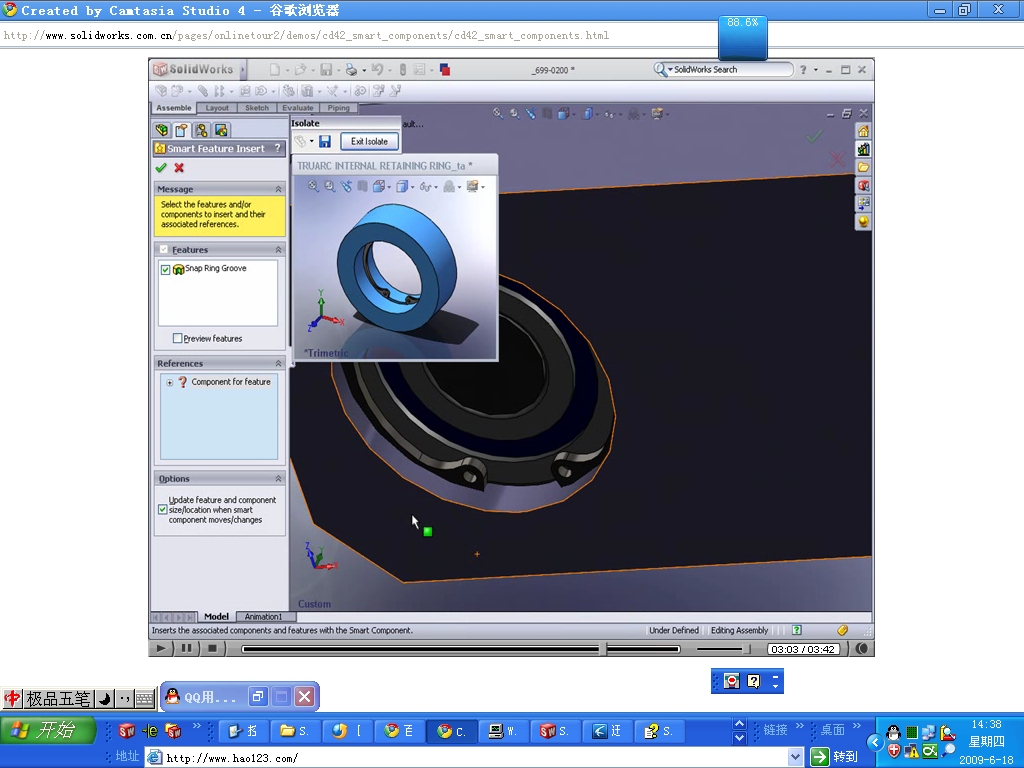Click Zoom to Area in preview window

point(330,187)
